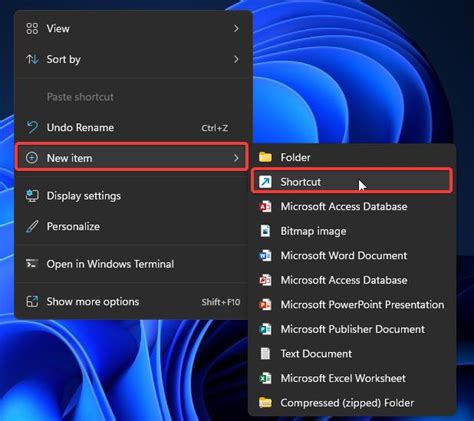This screenshot has width=474, height=421.
Task: Expand the View submenu chevron
Action: click(x=236, y=29)
